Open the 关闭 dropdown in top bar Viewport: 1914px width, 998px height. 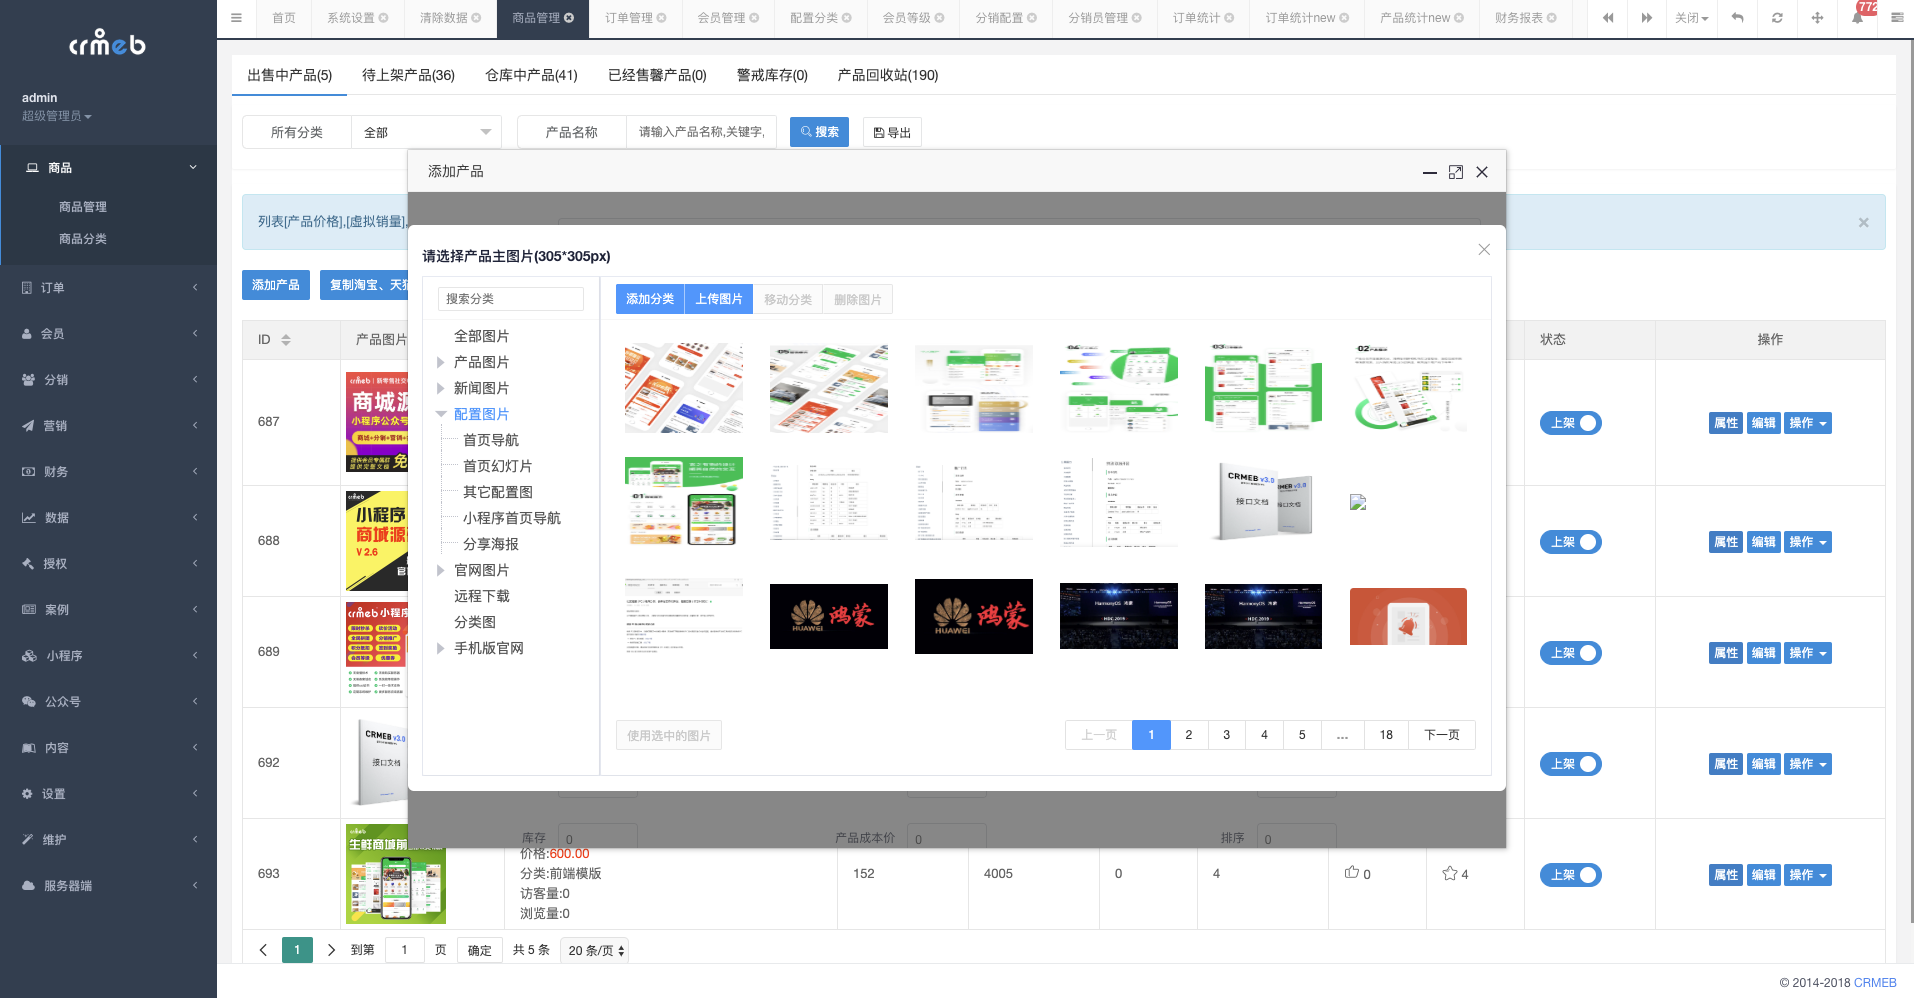pyautogui.click(x=1692, y=18)
